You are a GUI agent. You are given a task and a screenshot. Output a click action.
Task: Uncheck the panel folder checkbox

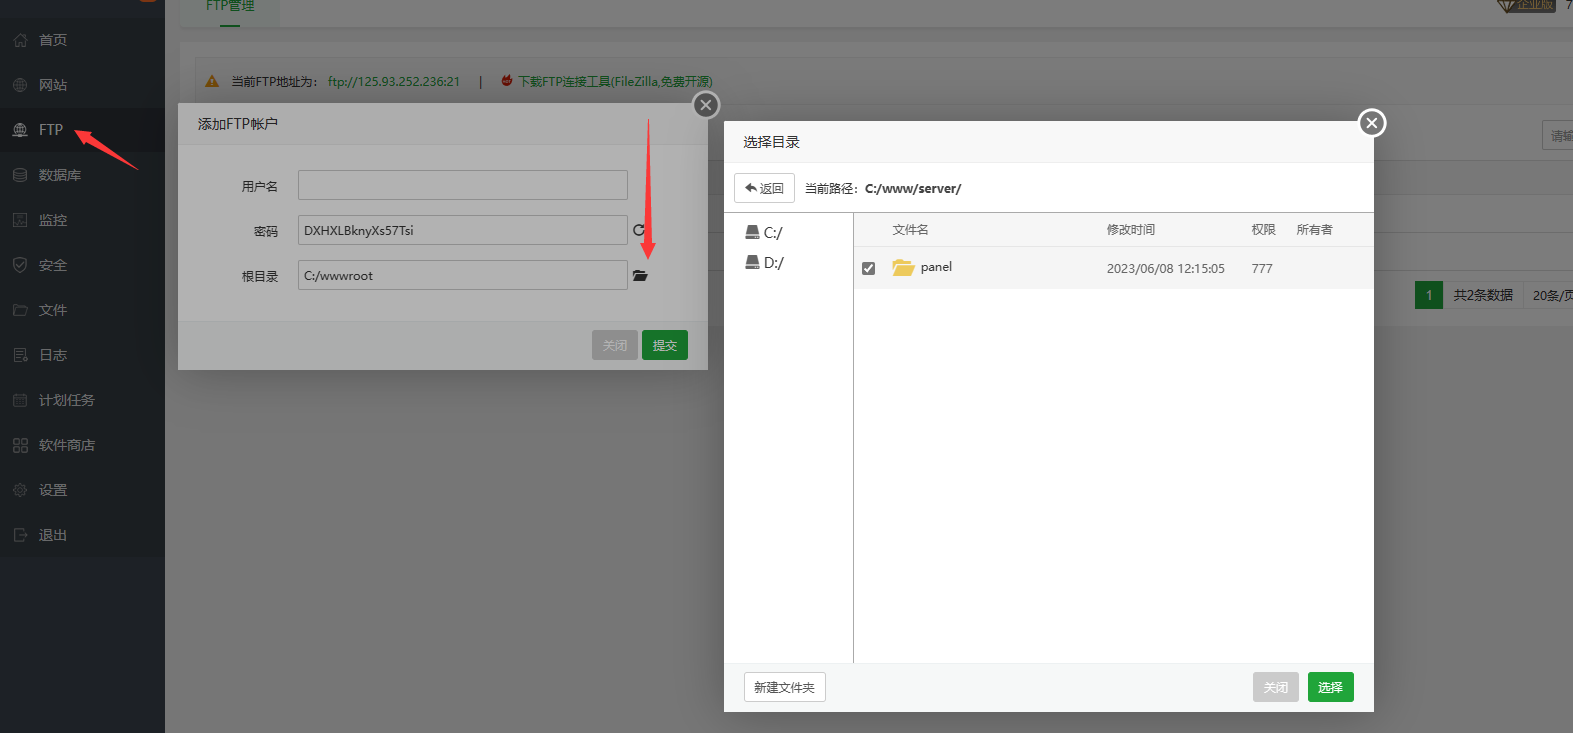[x=868, y=268]
